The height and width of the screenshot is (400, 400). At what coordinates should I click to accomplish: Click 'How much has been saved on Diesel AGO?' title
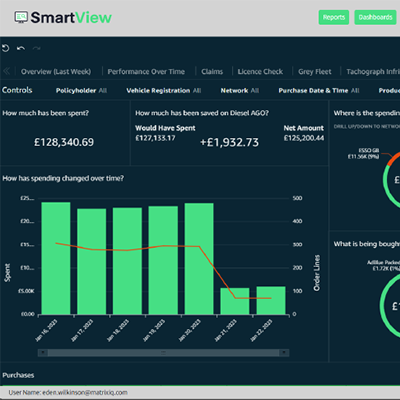click(202, 113)
